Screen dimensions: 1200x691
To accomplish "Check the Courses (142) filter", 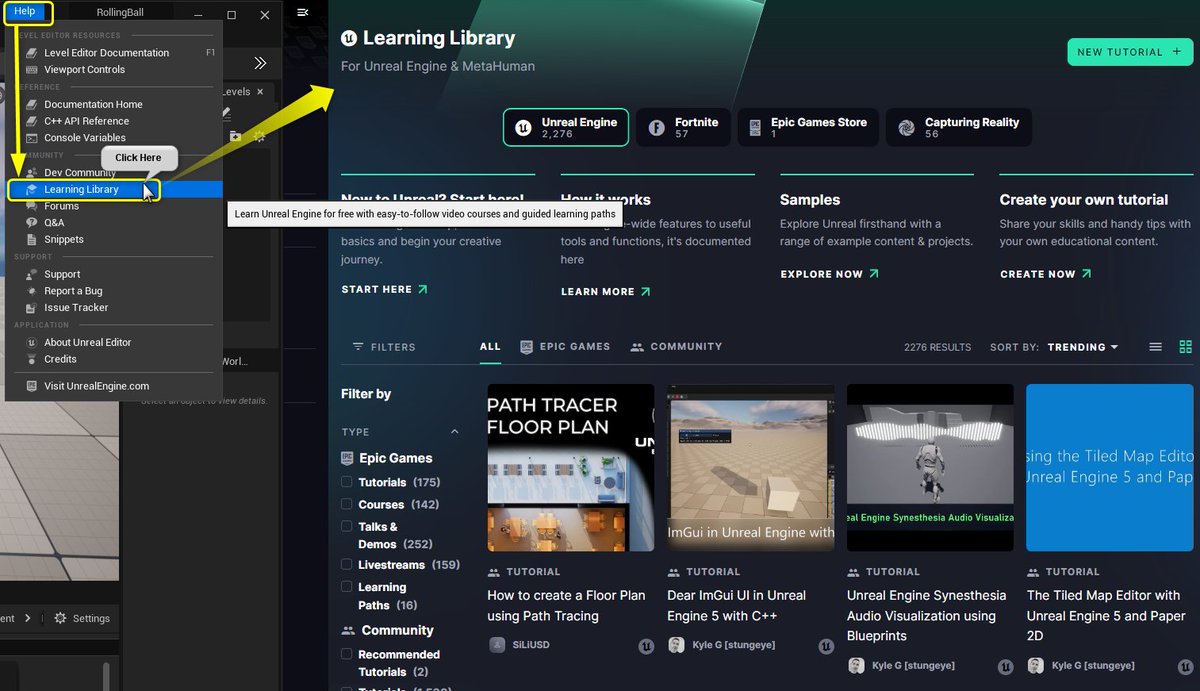I will click(347, 504).
